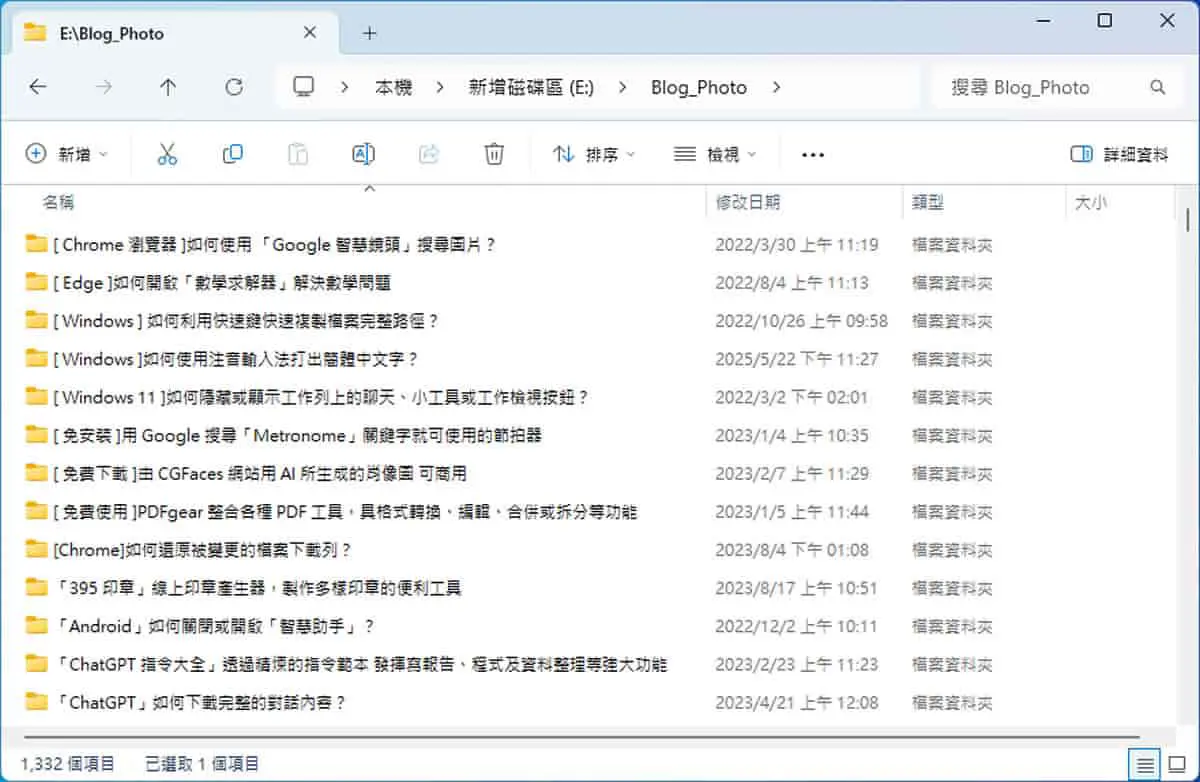Click the Rename icon in toolbar
This screenshot has width=1200, height=782.
(363, 154)
